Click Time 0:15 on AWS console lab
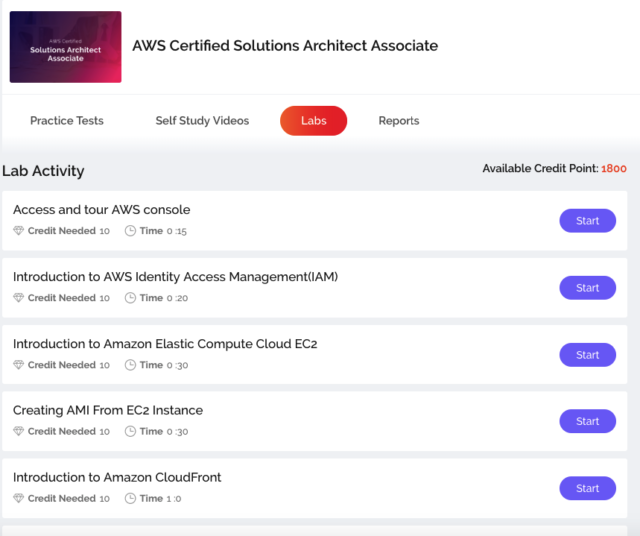The height and width of the screenshot is (536, 640). coord(163,231)
